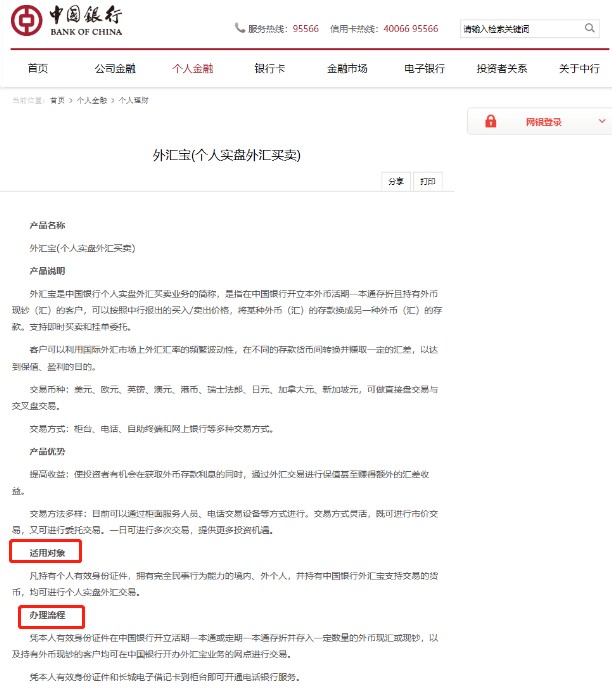Click the 办理流程 heading
The width and height of the screenshot is (612, 690).
coord(47,615)
